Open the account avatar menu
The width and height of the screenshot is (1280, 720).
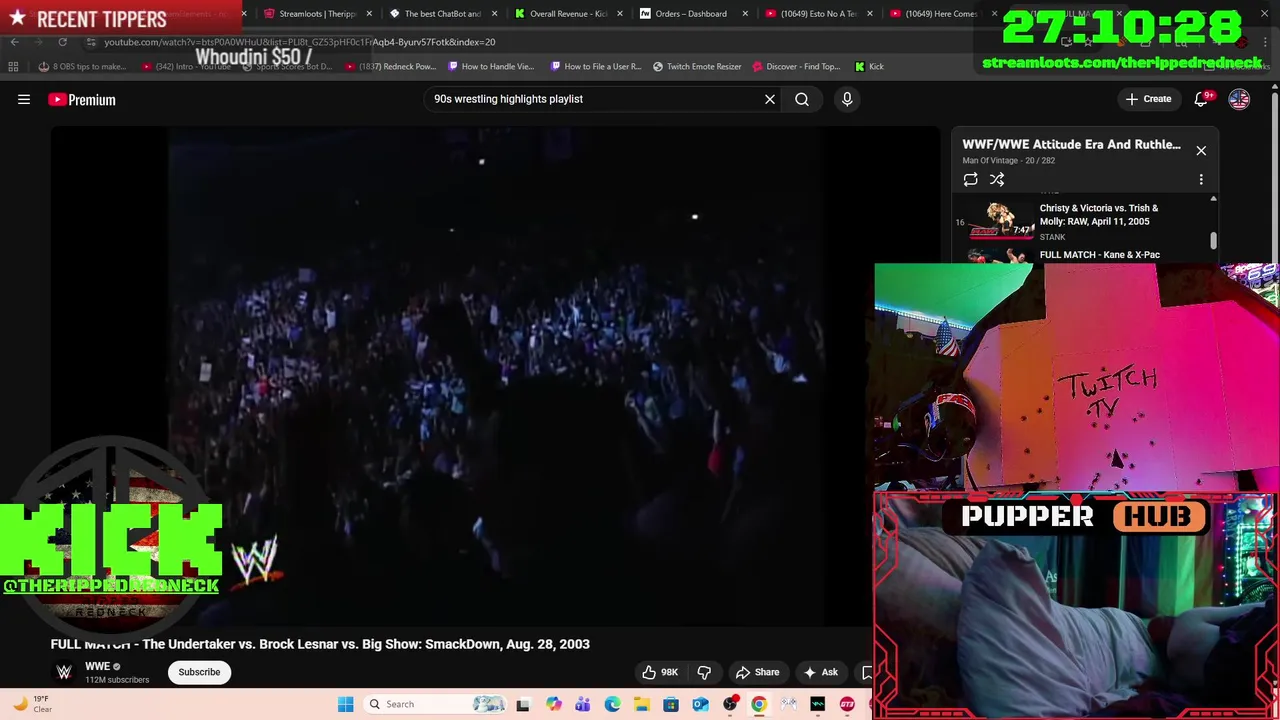click(x=1239, y=99)
